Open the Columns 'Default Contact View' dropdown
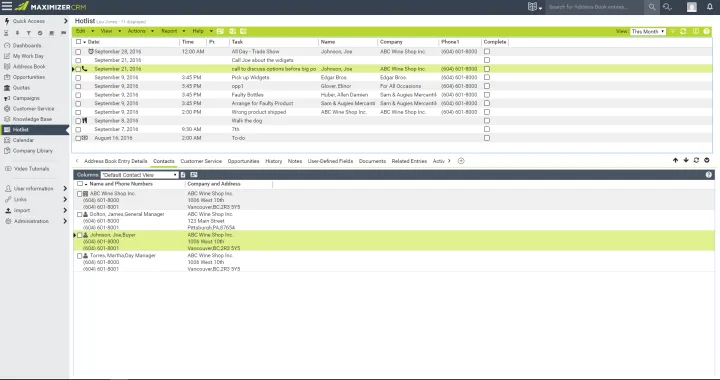720x380 pixels. 139,175
